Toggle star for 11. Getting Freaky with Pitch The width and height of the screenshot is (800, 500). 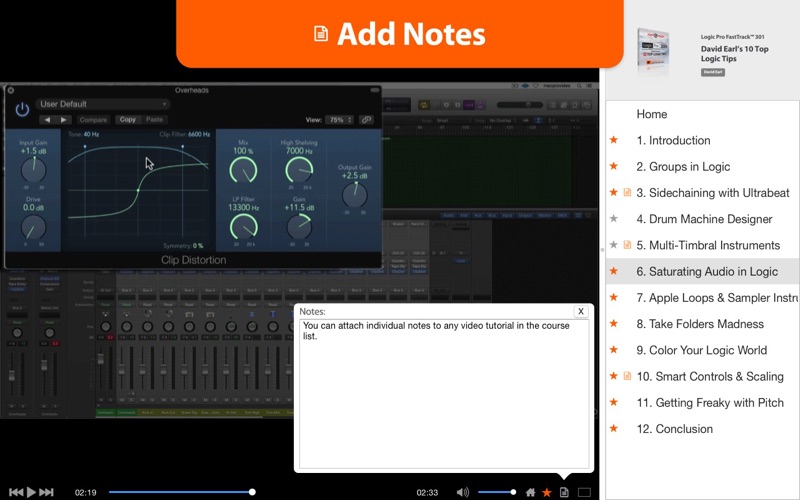614,402
